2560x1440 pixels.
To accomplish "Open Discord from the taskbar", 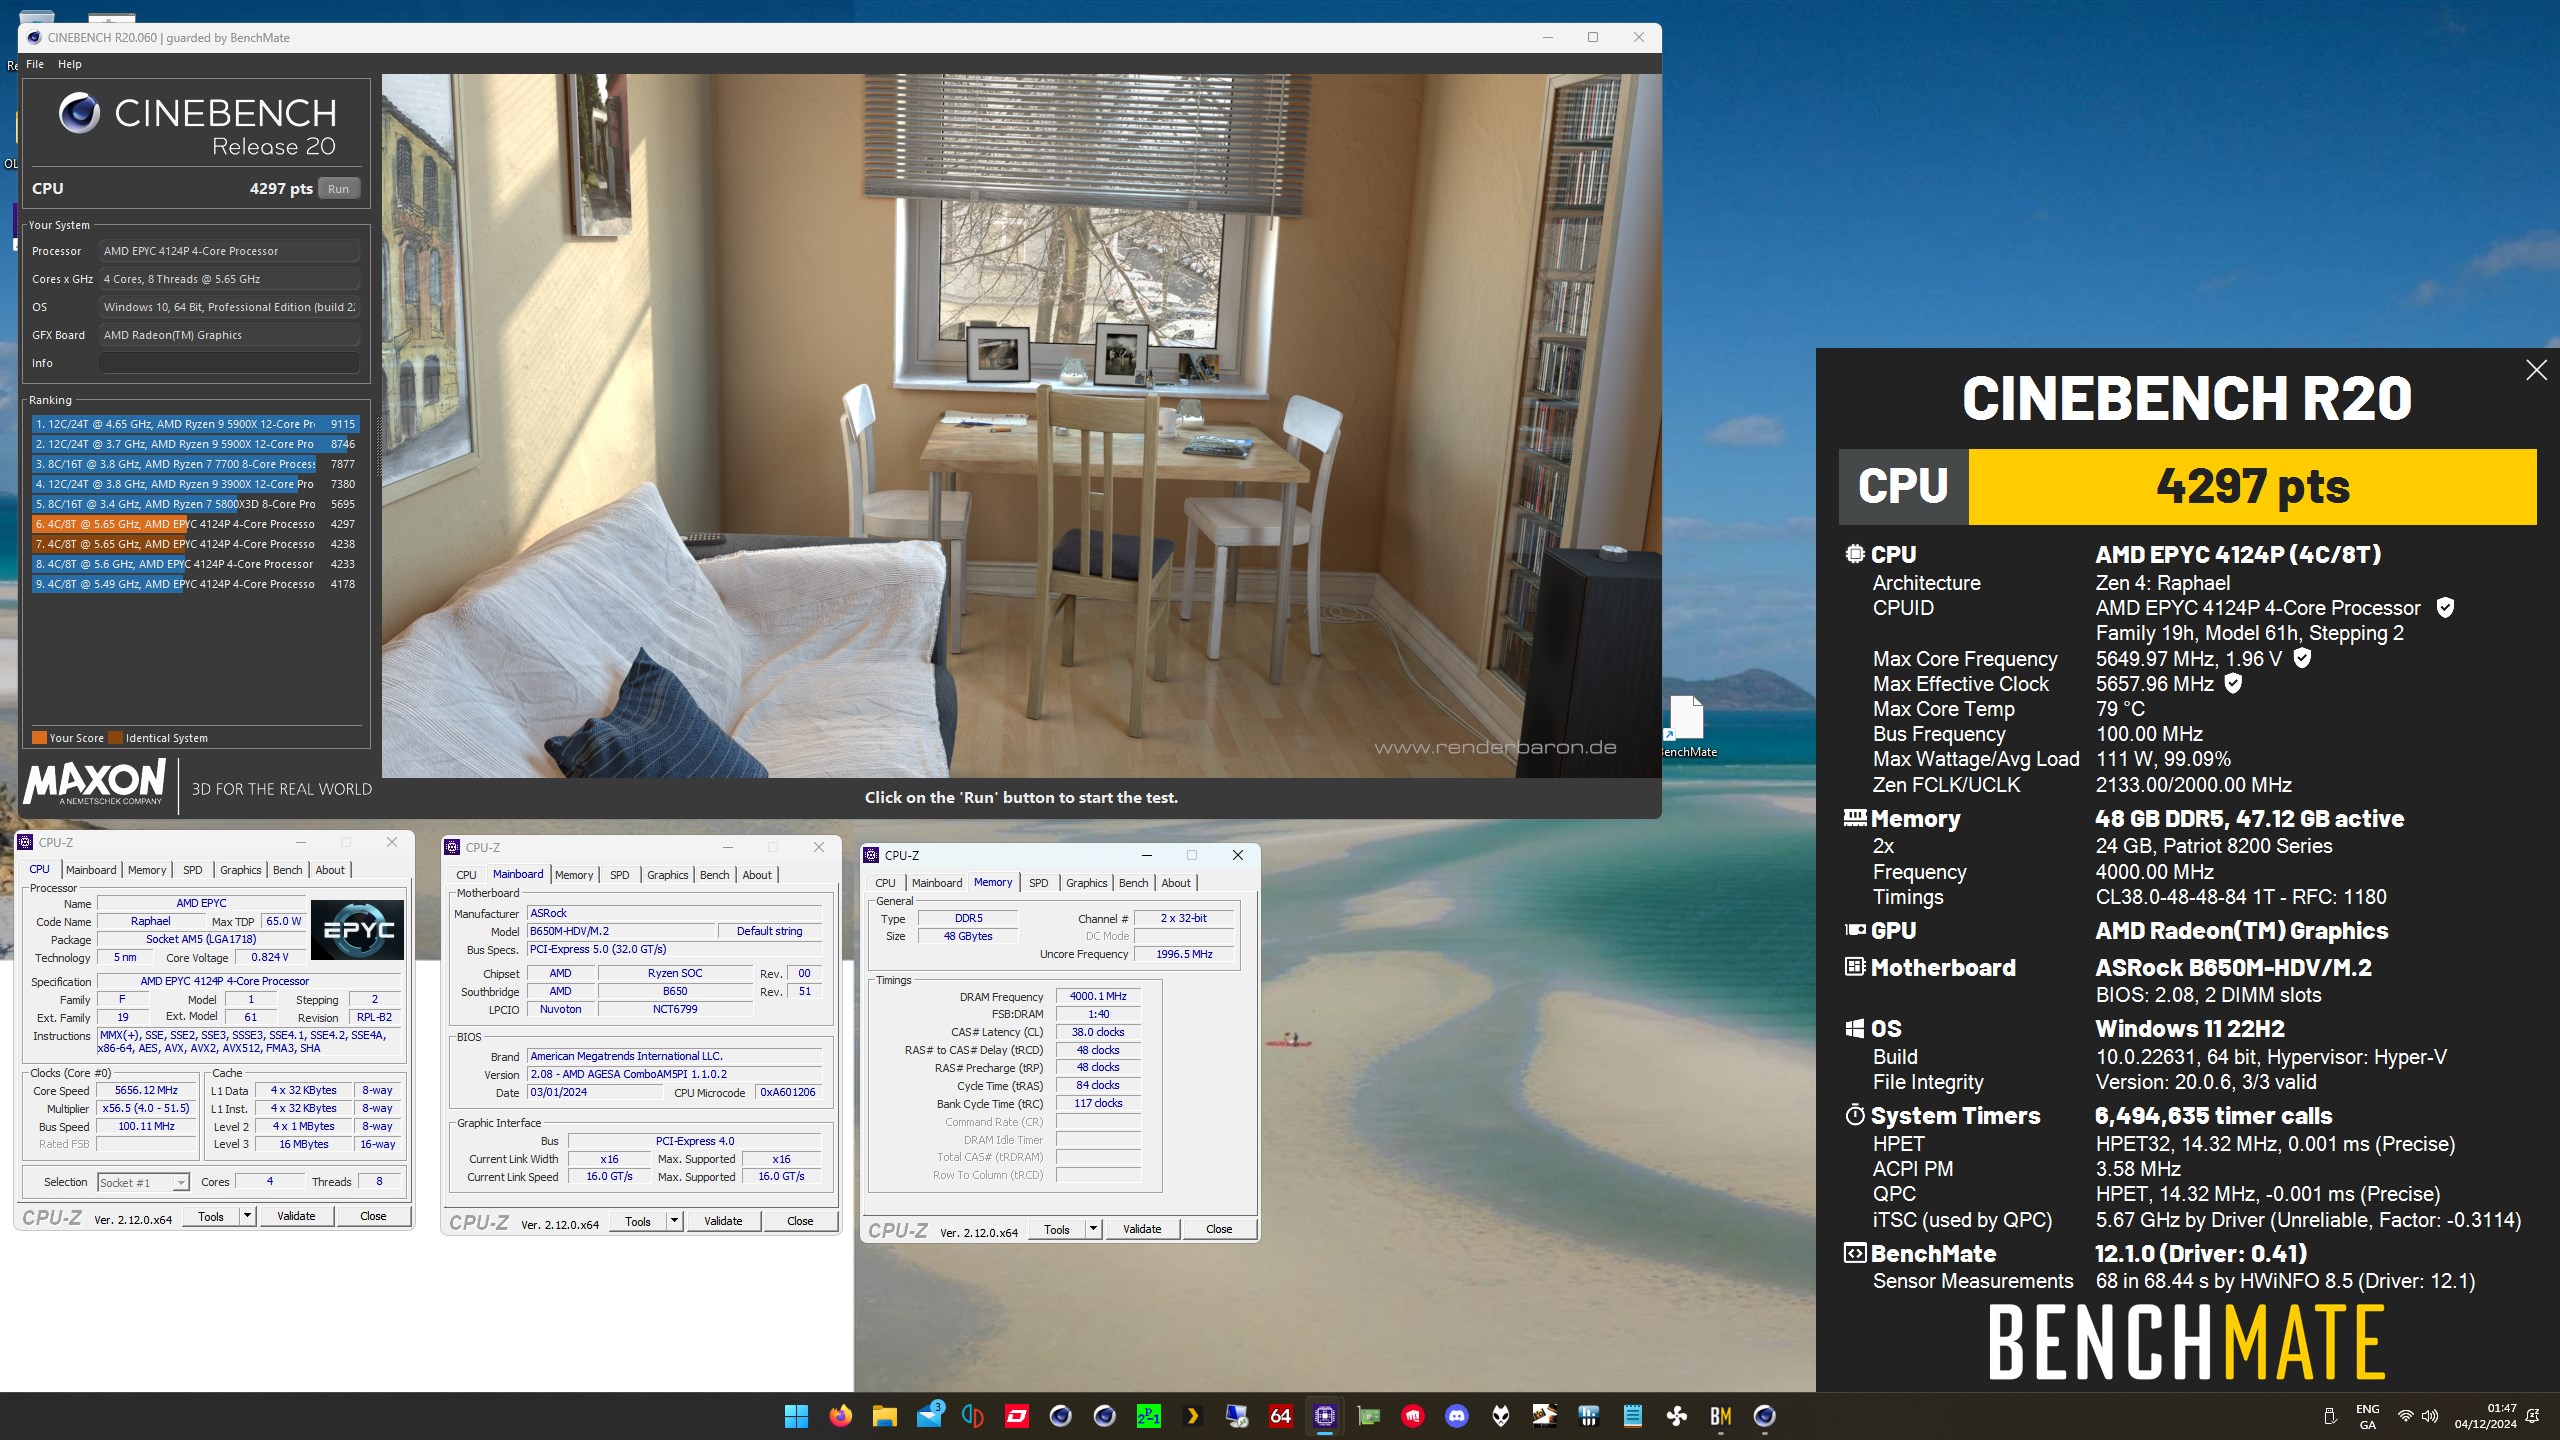I will (x=1457, y=1415).
